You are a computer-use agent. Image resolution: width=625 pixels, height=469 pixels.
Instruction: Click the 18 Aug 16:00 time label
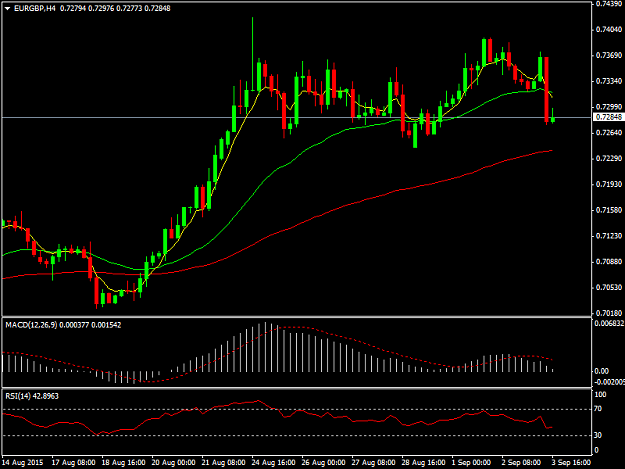[x=123, y=463]
